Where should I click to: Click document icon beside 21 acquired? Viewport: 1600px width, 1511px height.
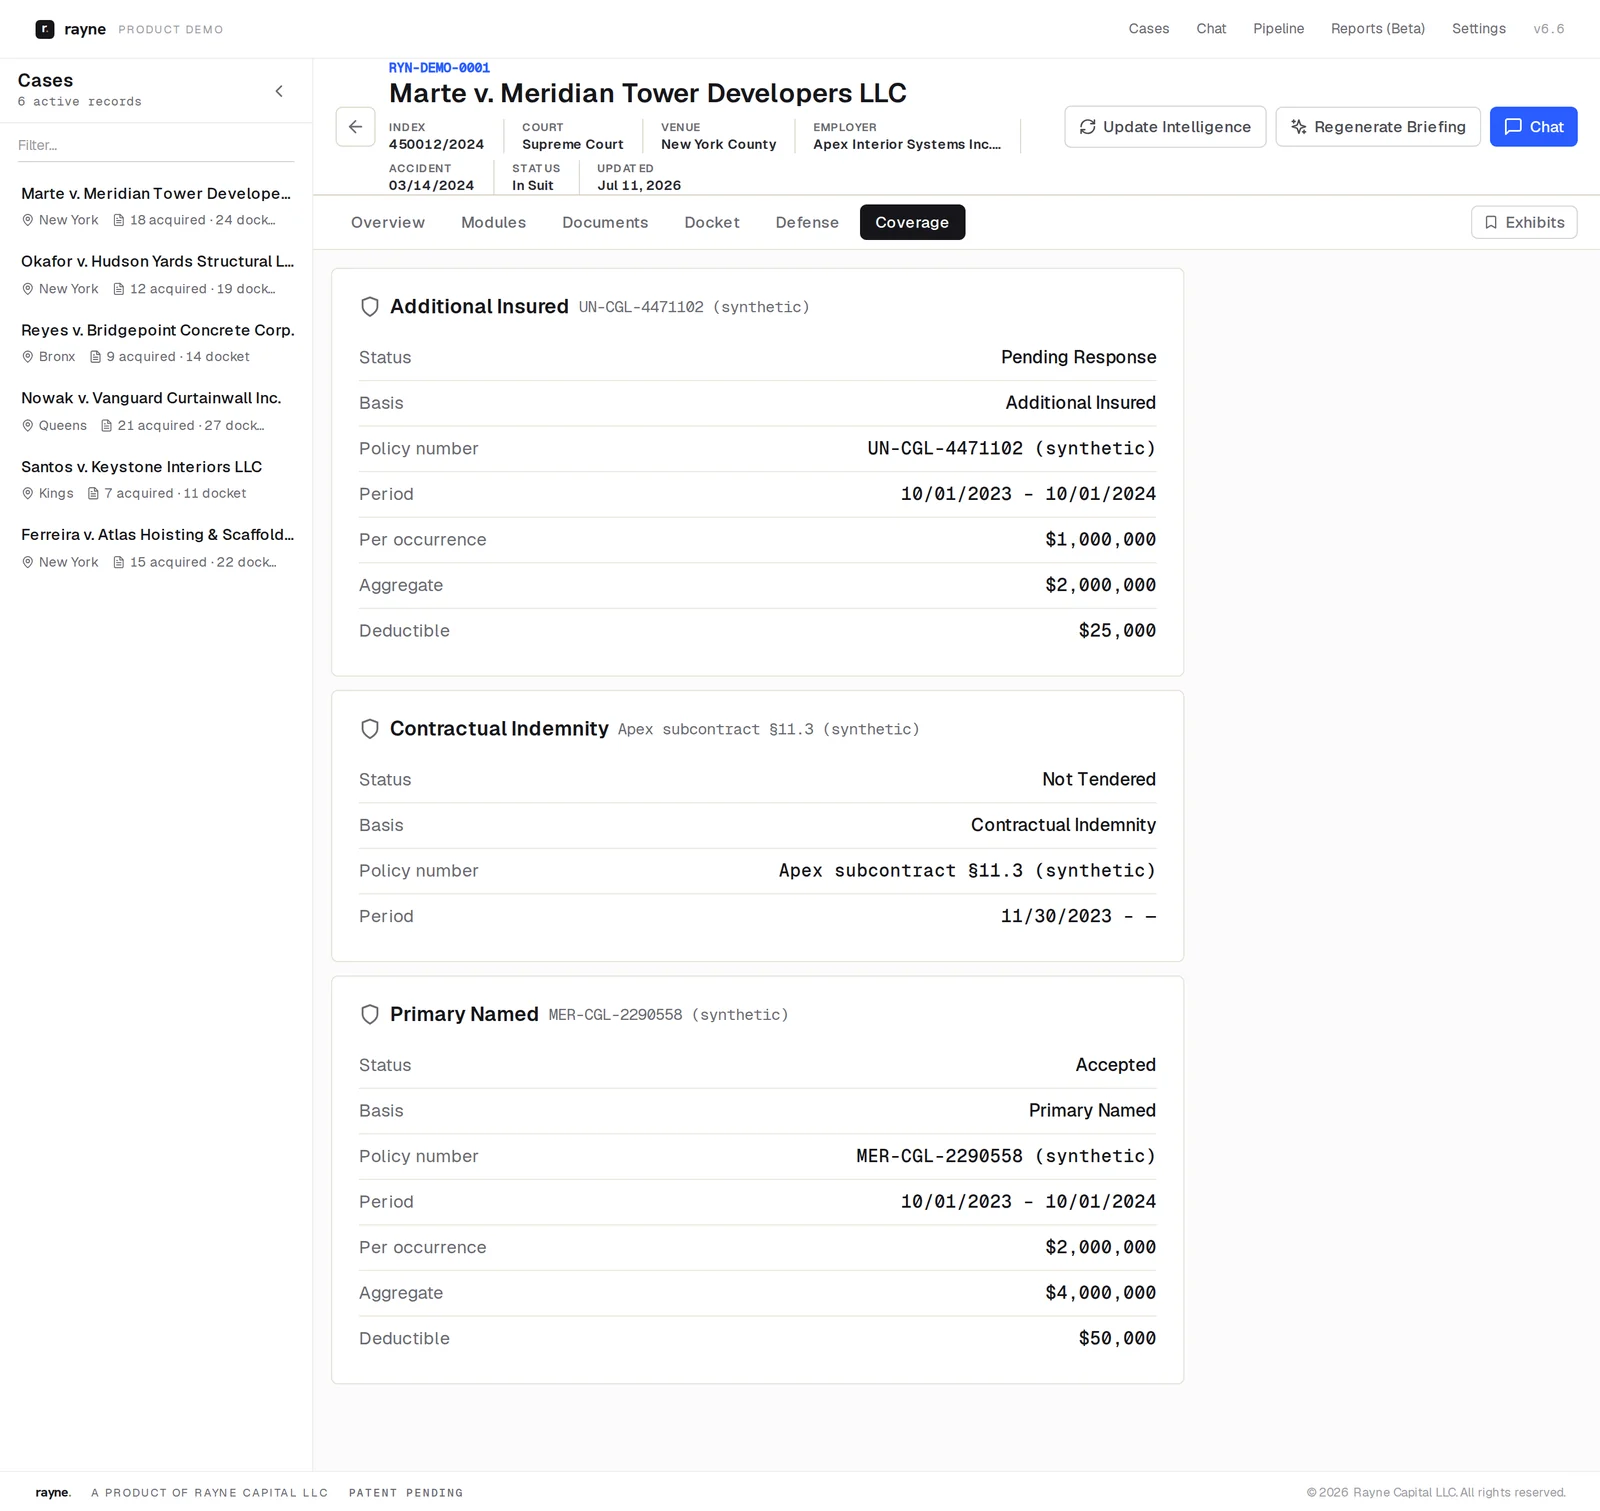pyautogui.click(x=107, y=426)
